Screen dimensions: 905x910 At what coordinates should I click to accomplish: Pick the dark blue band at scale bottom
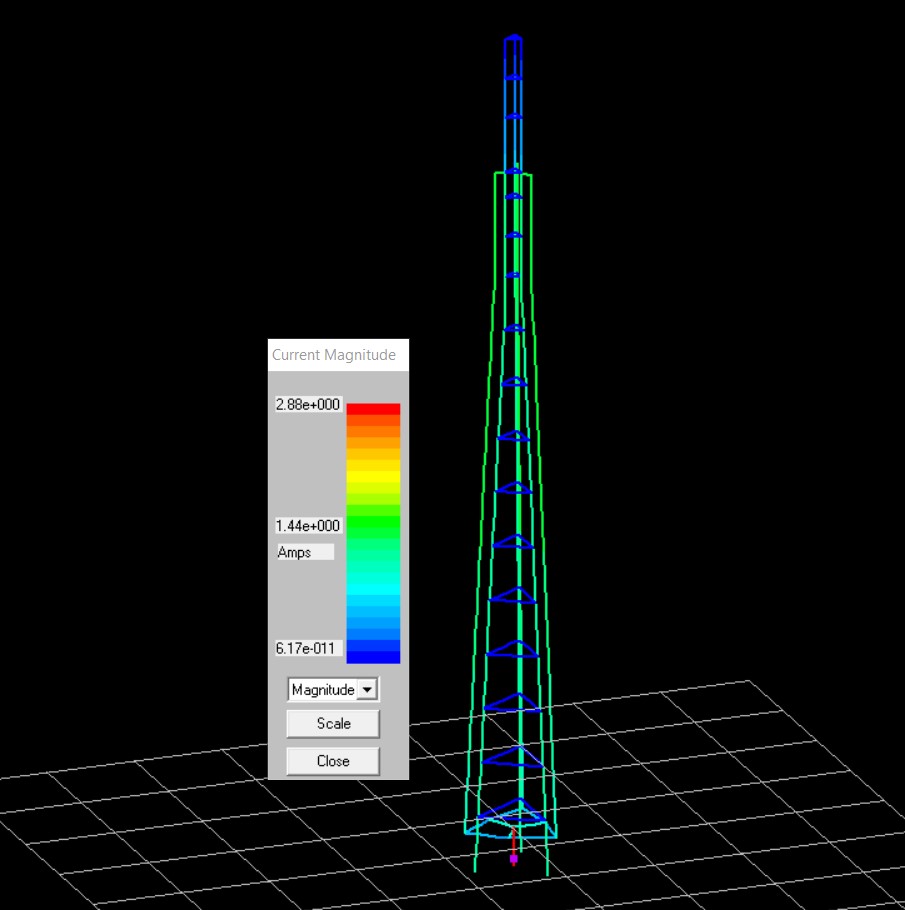point(373,657)
